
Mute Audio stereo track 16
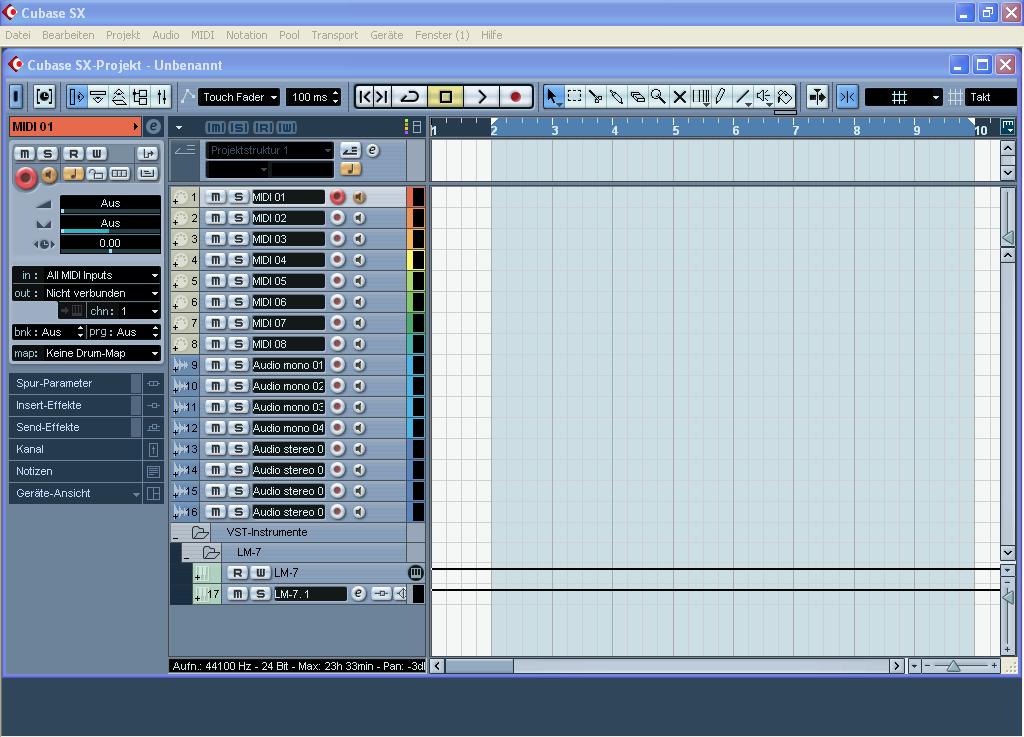tap(216, 512)
